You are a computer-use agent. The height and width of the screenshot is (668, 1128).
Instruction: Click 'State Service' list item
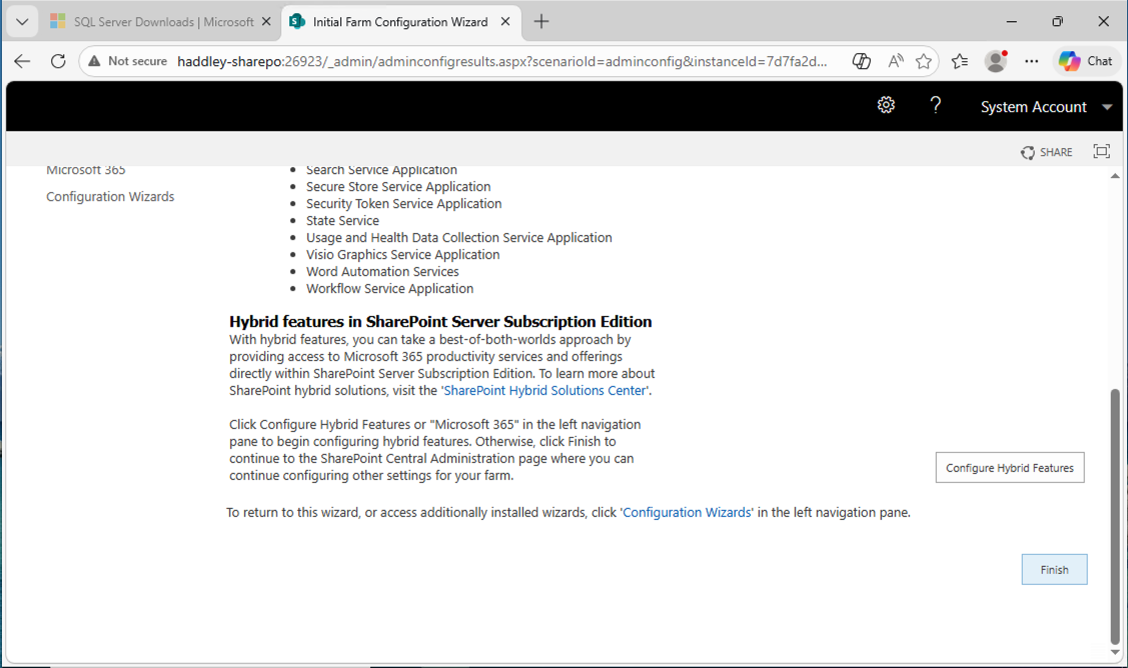[342, 221]
